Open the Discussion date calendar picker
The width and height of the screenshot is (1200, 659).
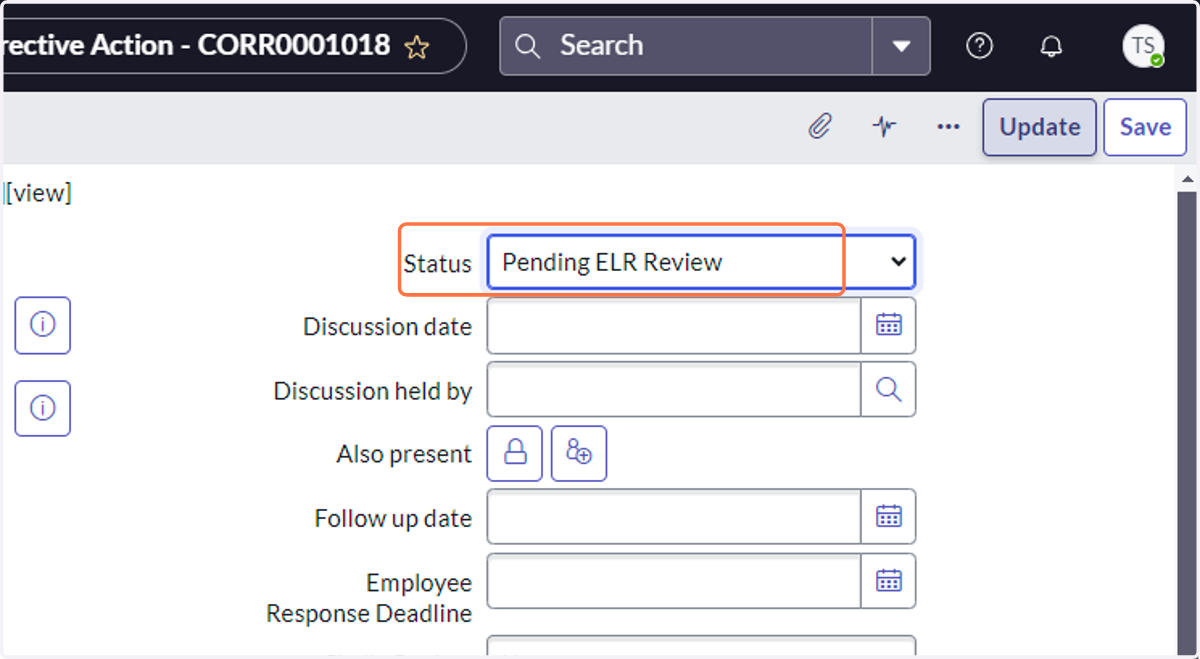[889, 326]
